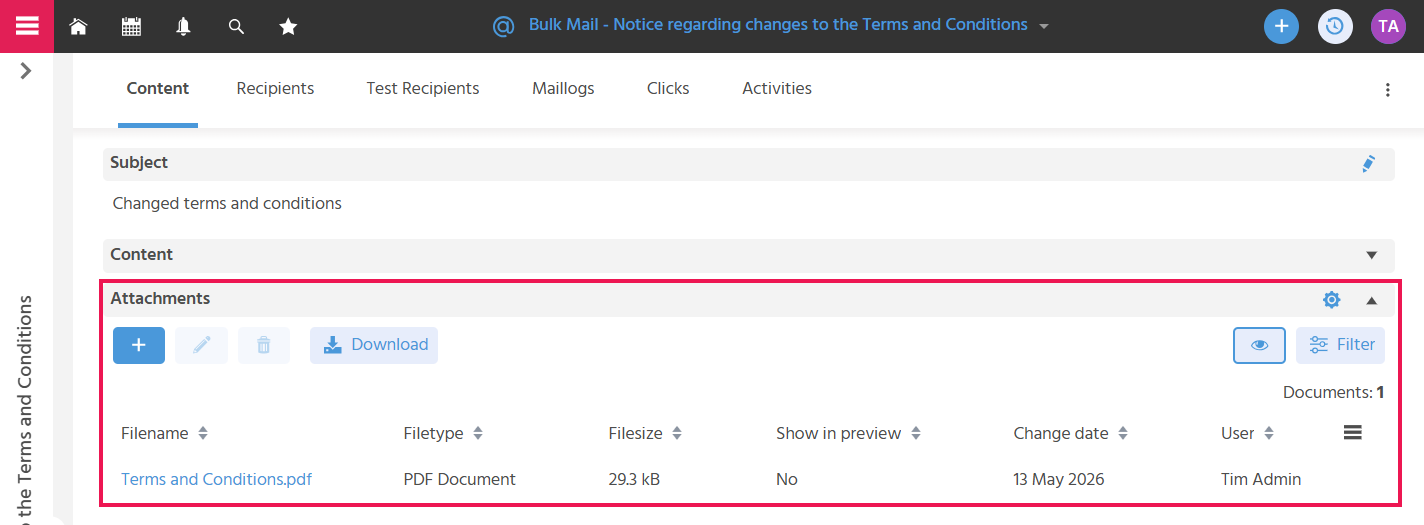This screenshot has height=525, width=1424.
Task: Open favorites star icon
Action: (x=288, y=27)
